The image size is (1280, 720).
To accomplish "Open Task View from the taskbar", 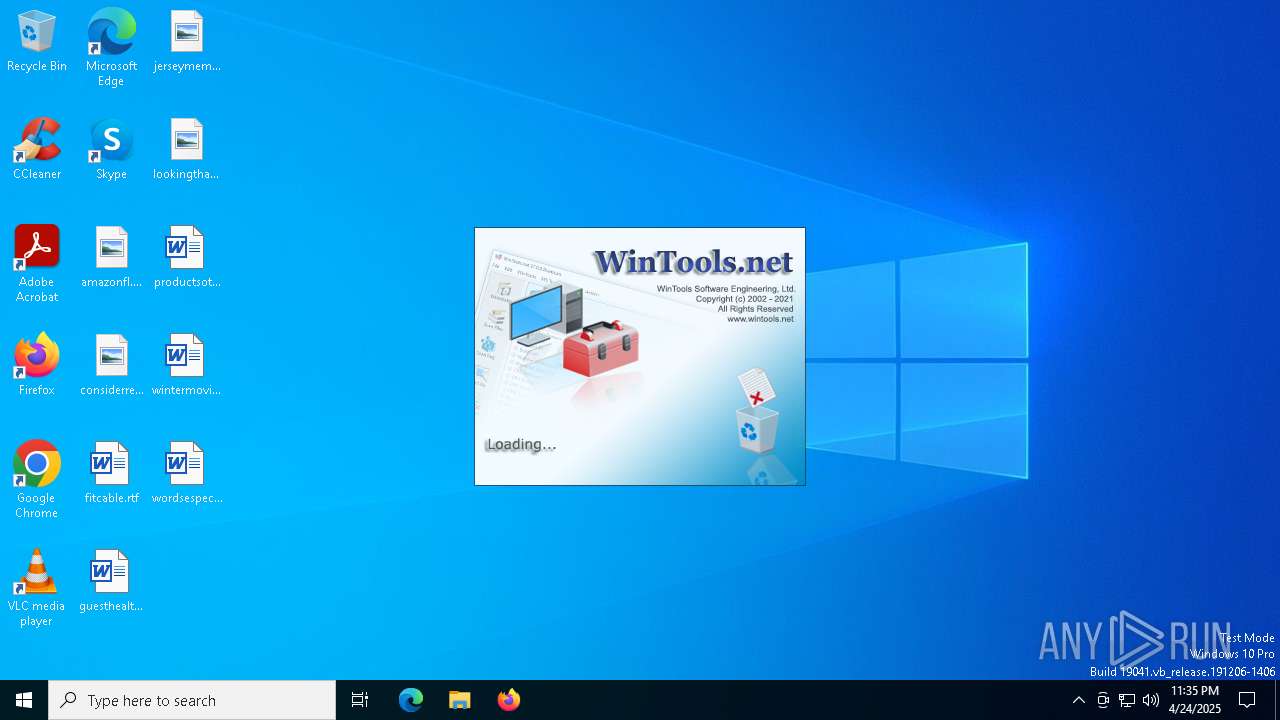I will click(360, 700).
